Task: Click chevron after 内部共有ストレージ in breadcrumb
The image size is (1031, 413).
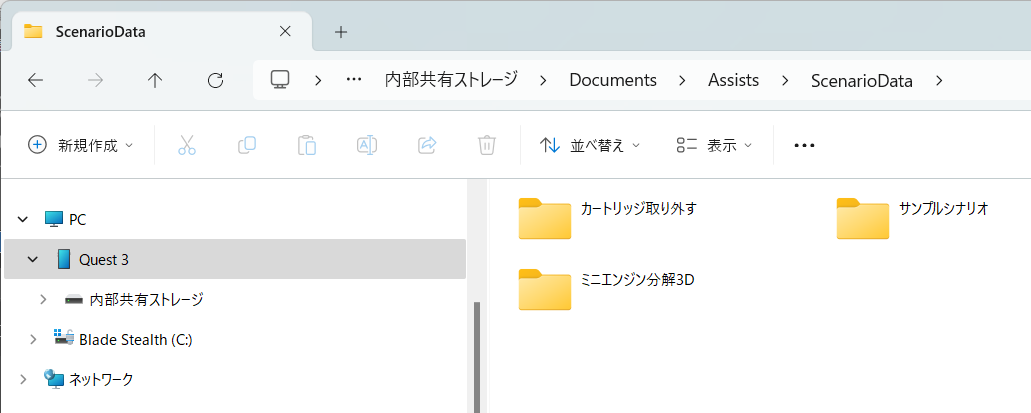Action: point(543,80)
